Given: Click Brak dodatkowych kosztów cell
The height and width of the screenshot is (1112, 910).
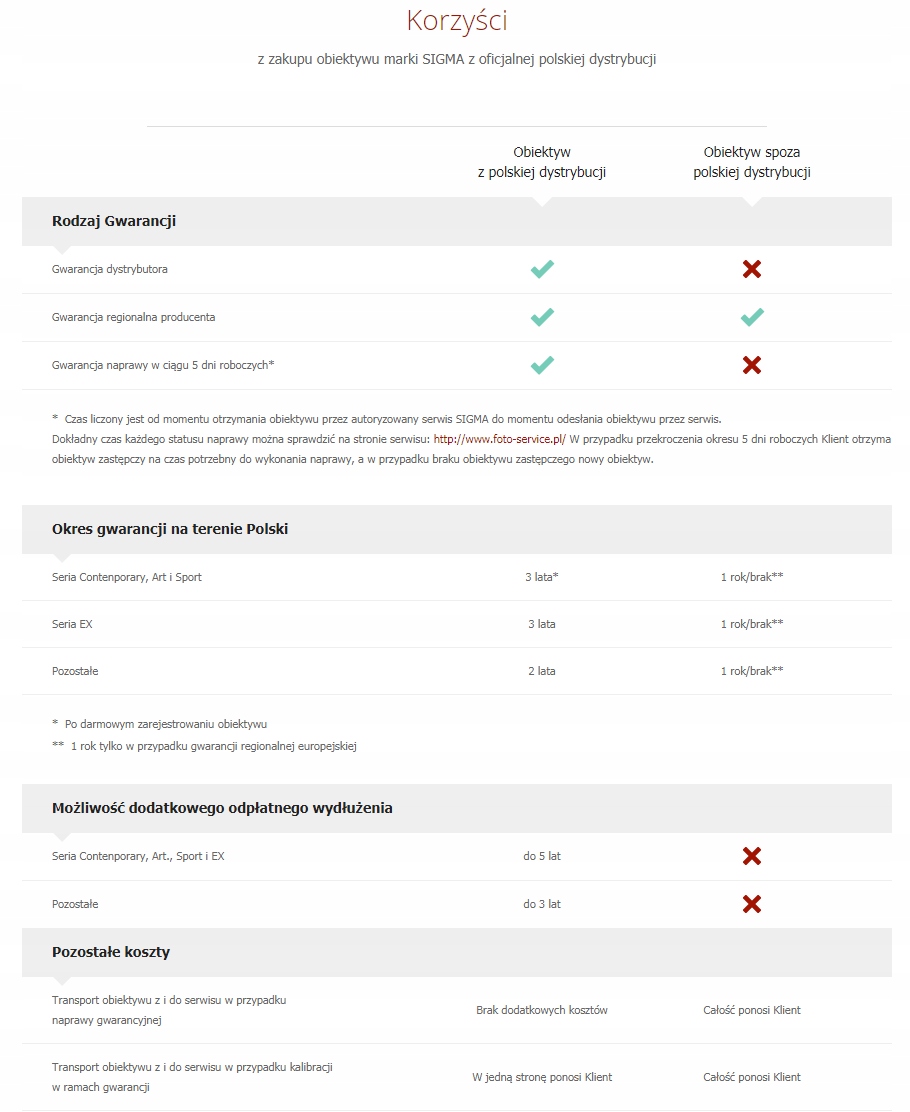Looking at the screenshot, I should (542, 1010).
